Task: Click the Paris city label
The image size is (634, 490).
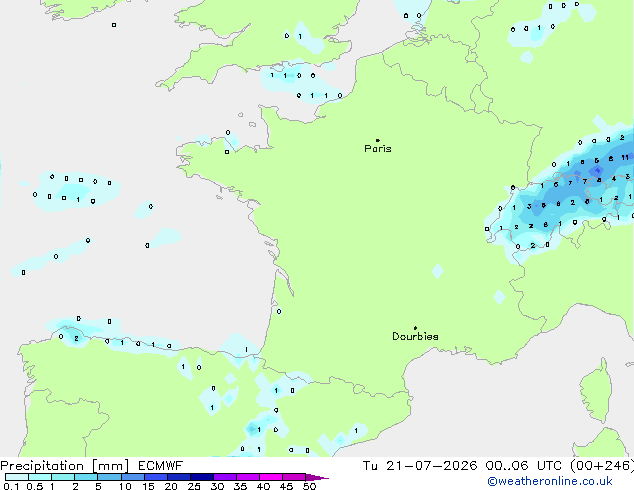Action: point(378,149)
